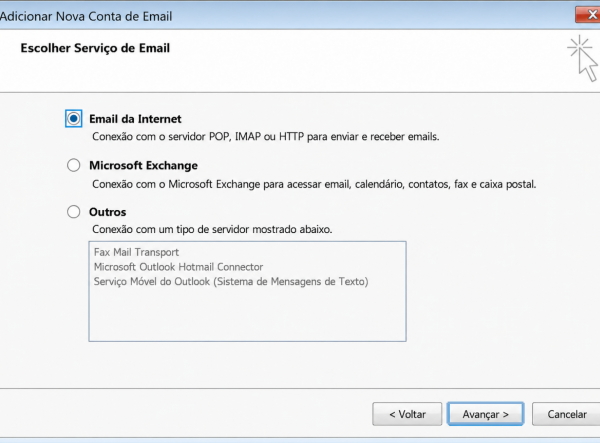The image size is (600, 443).
Task: Choose the Microsoft Exchange radio option
Action: click(x=73, y=165)
